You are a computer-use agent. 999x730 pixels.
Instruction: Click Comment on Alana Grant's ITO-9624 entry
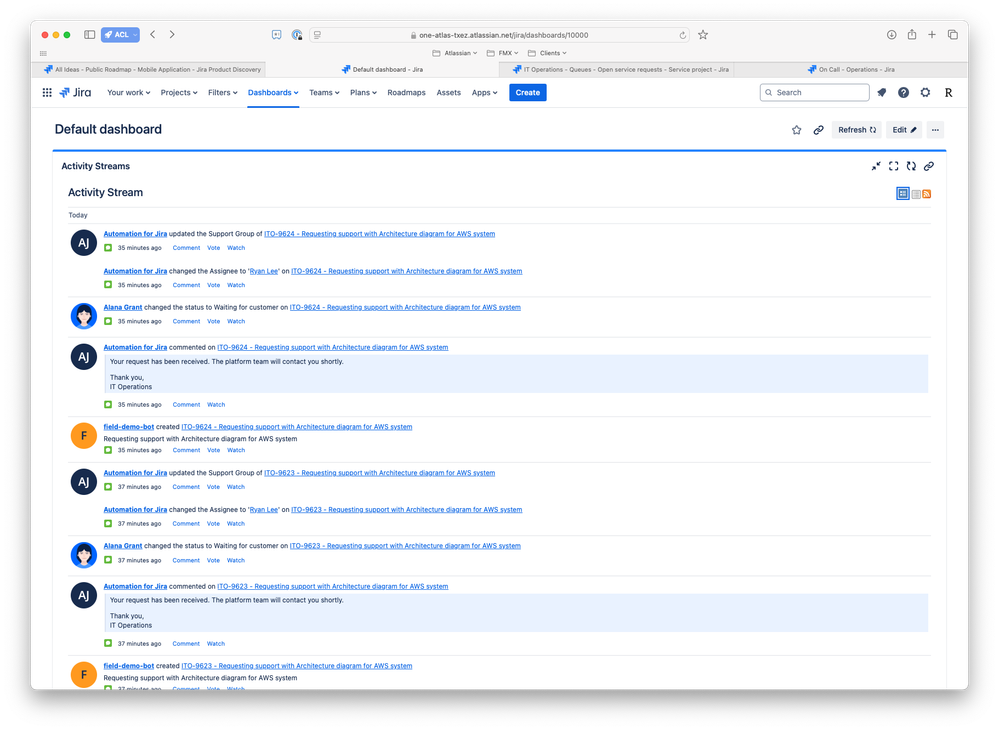[186, 322]
